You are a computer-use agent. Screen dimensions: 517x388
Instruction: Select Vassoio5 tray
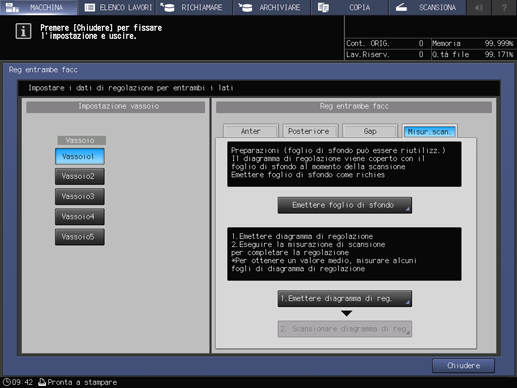click(x=80, y=237)
